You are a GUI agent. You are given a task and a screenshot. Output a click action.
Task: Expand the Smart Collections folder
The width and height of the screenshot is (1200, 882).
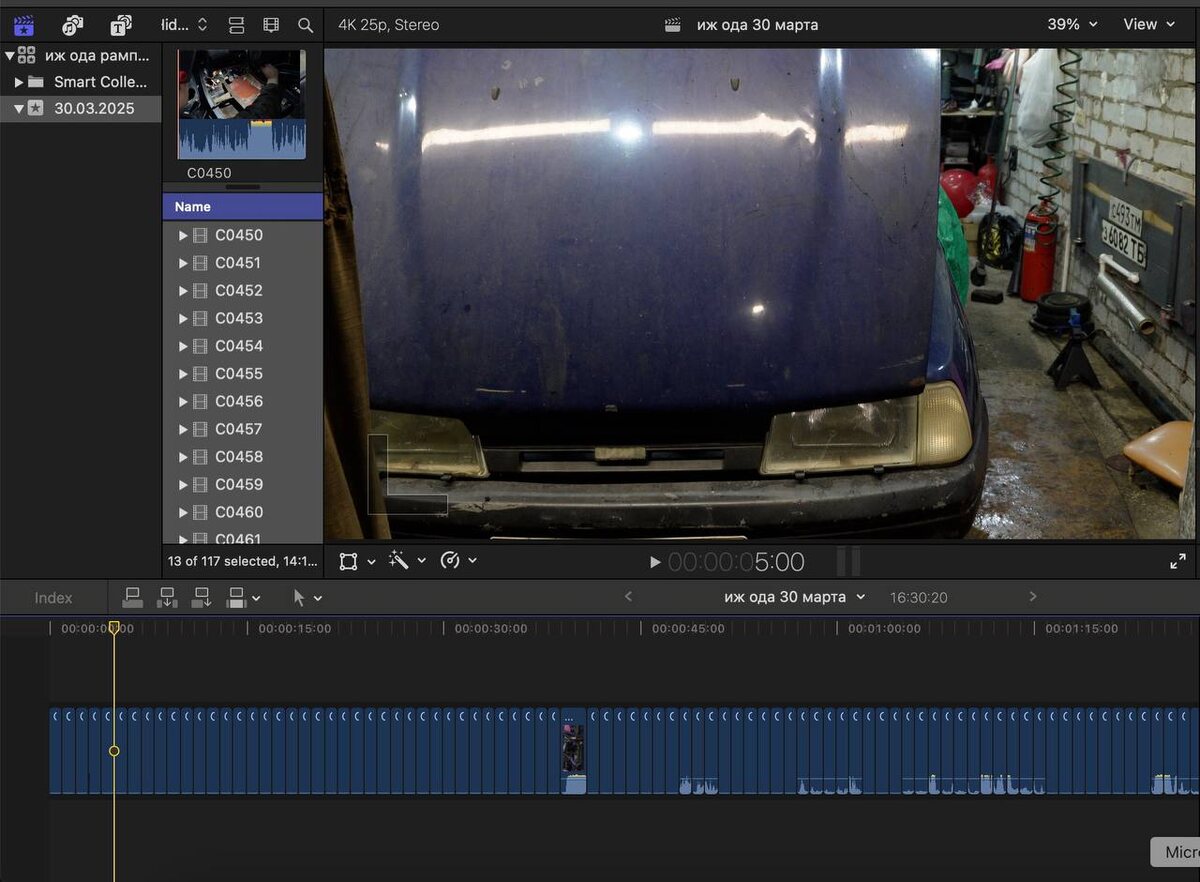click(x=19, y=82)
